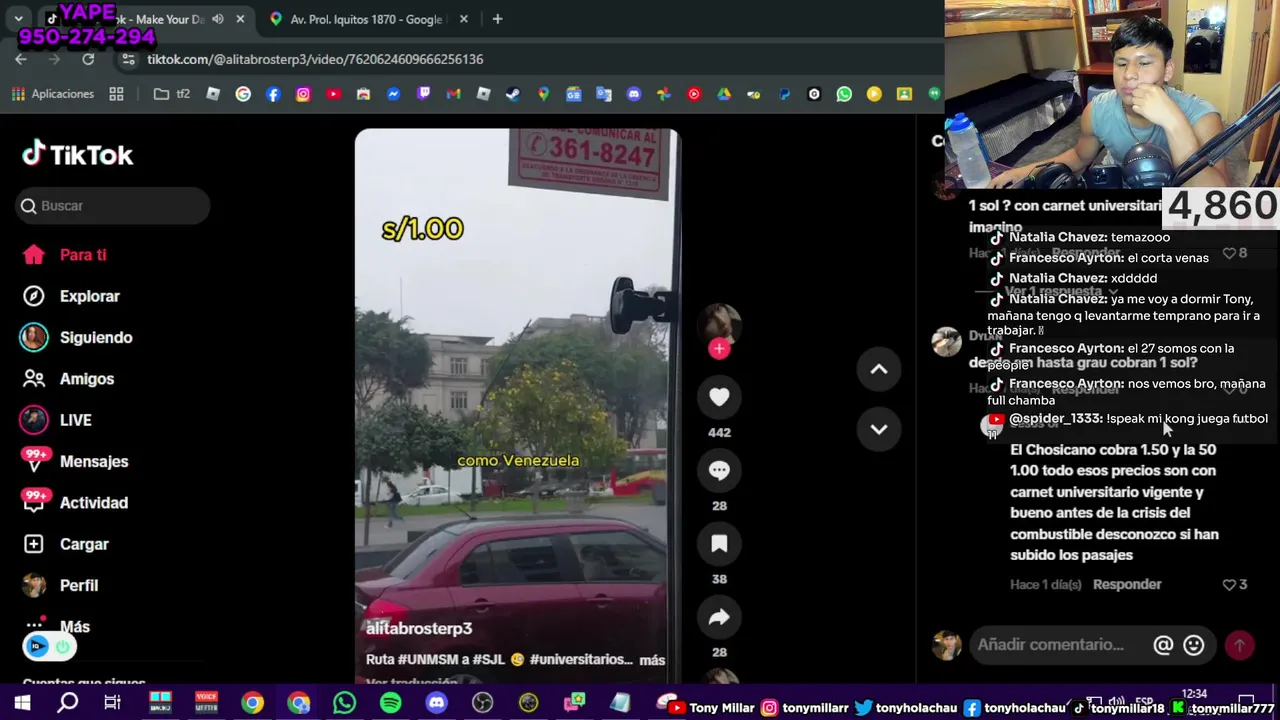Post comment with red arrow button
The image size is (1280, 720).
[1239, 646]
